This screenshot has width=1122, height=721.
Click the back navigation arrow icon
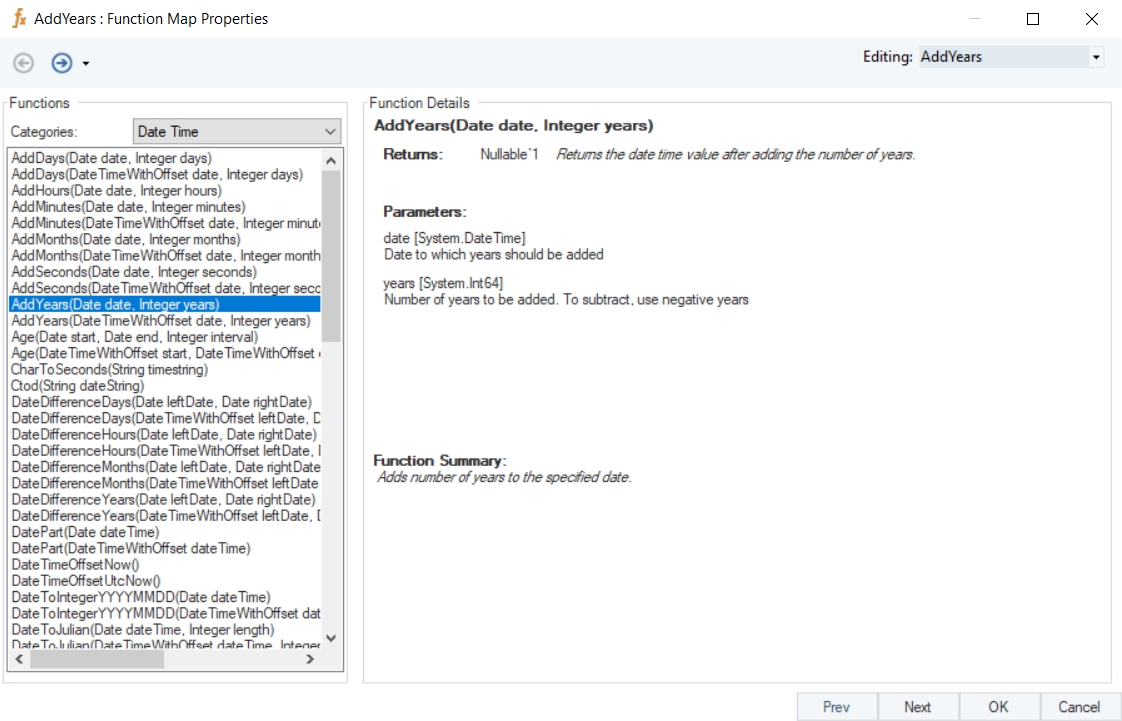tap(23, 63)
